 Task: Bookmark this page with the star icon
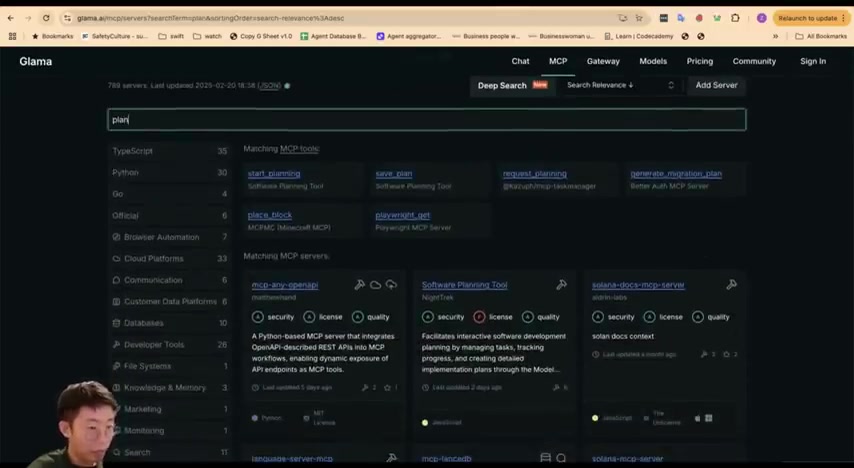(x=639, y=18)
